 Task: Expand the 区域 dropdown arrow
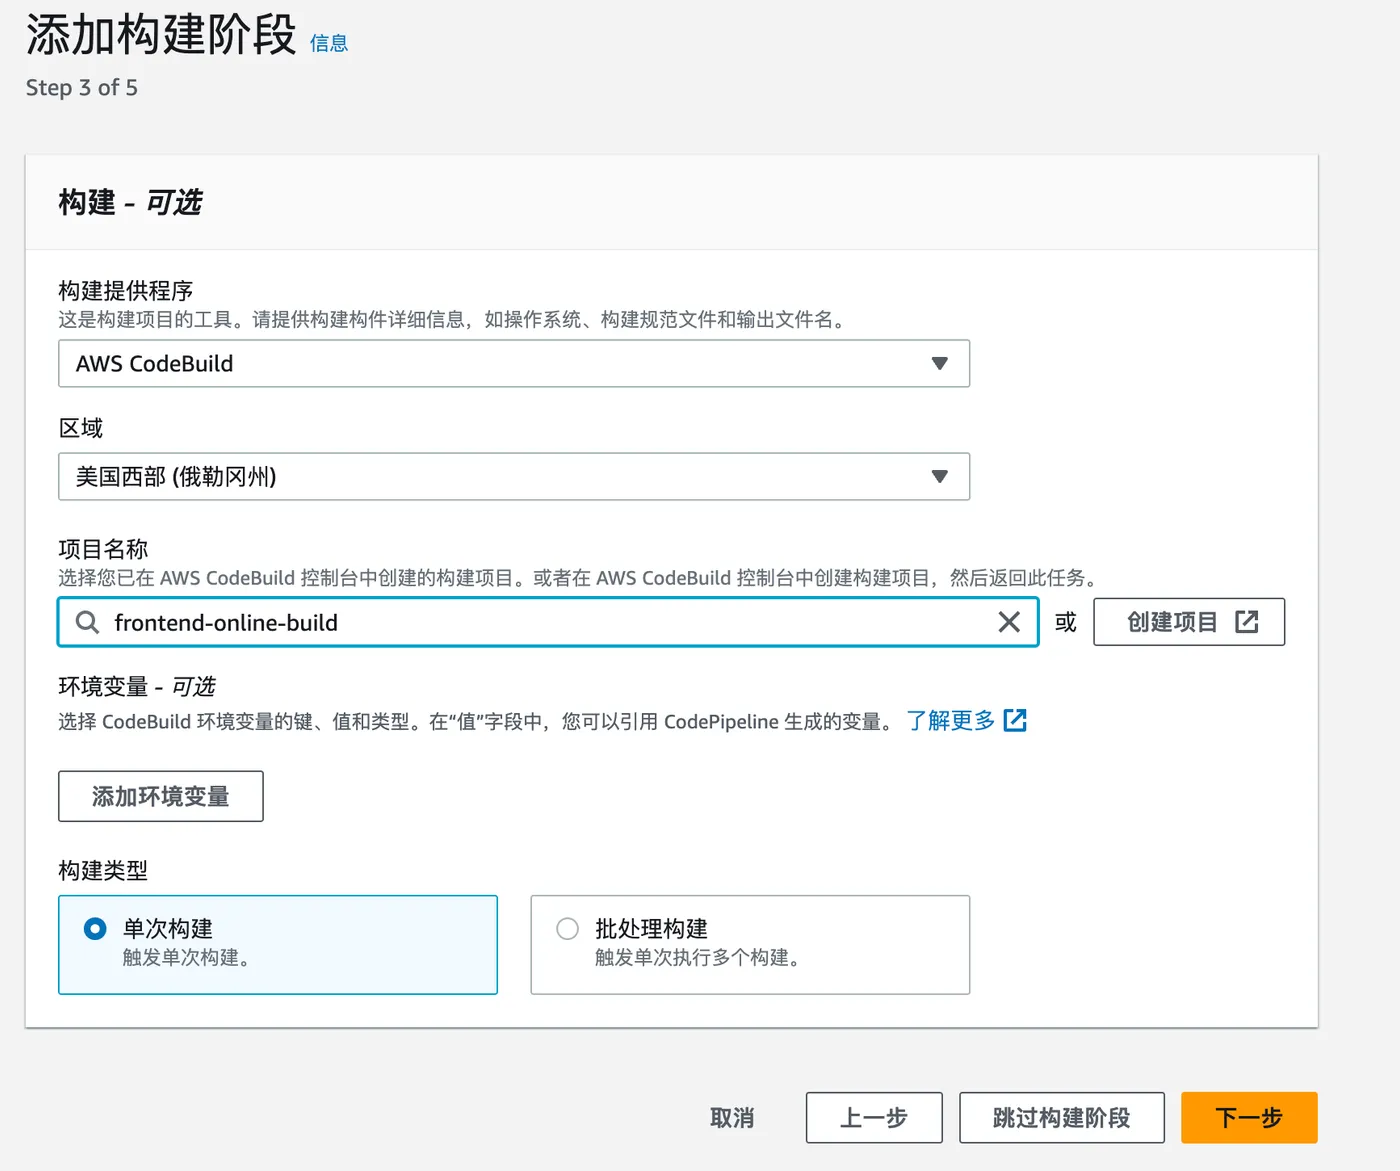(939, 477)
